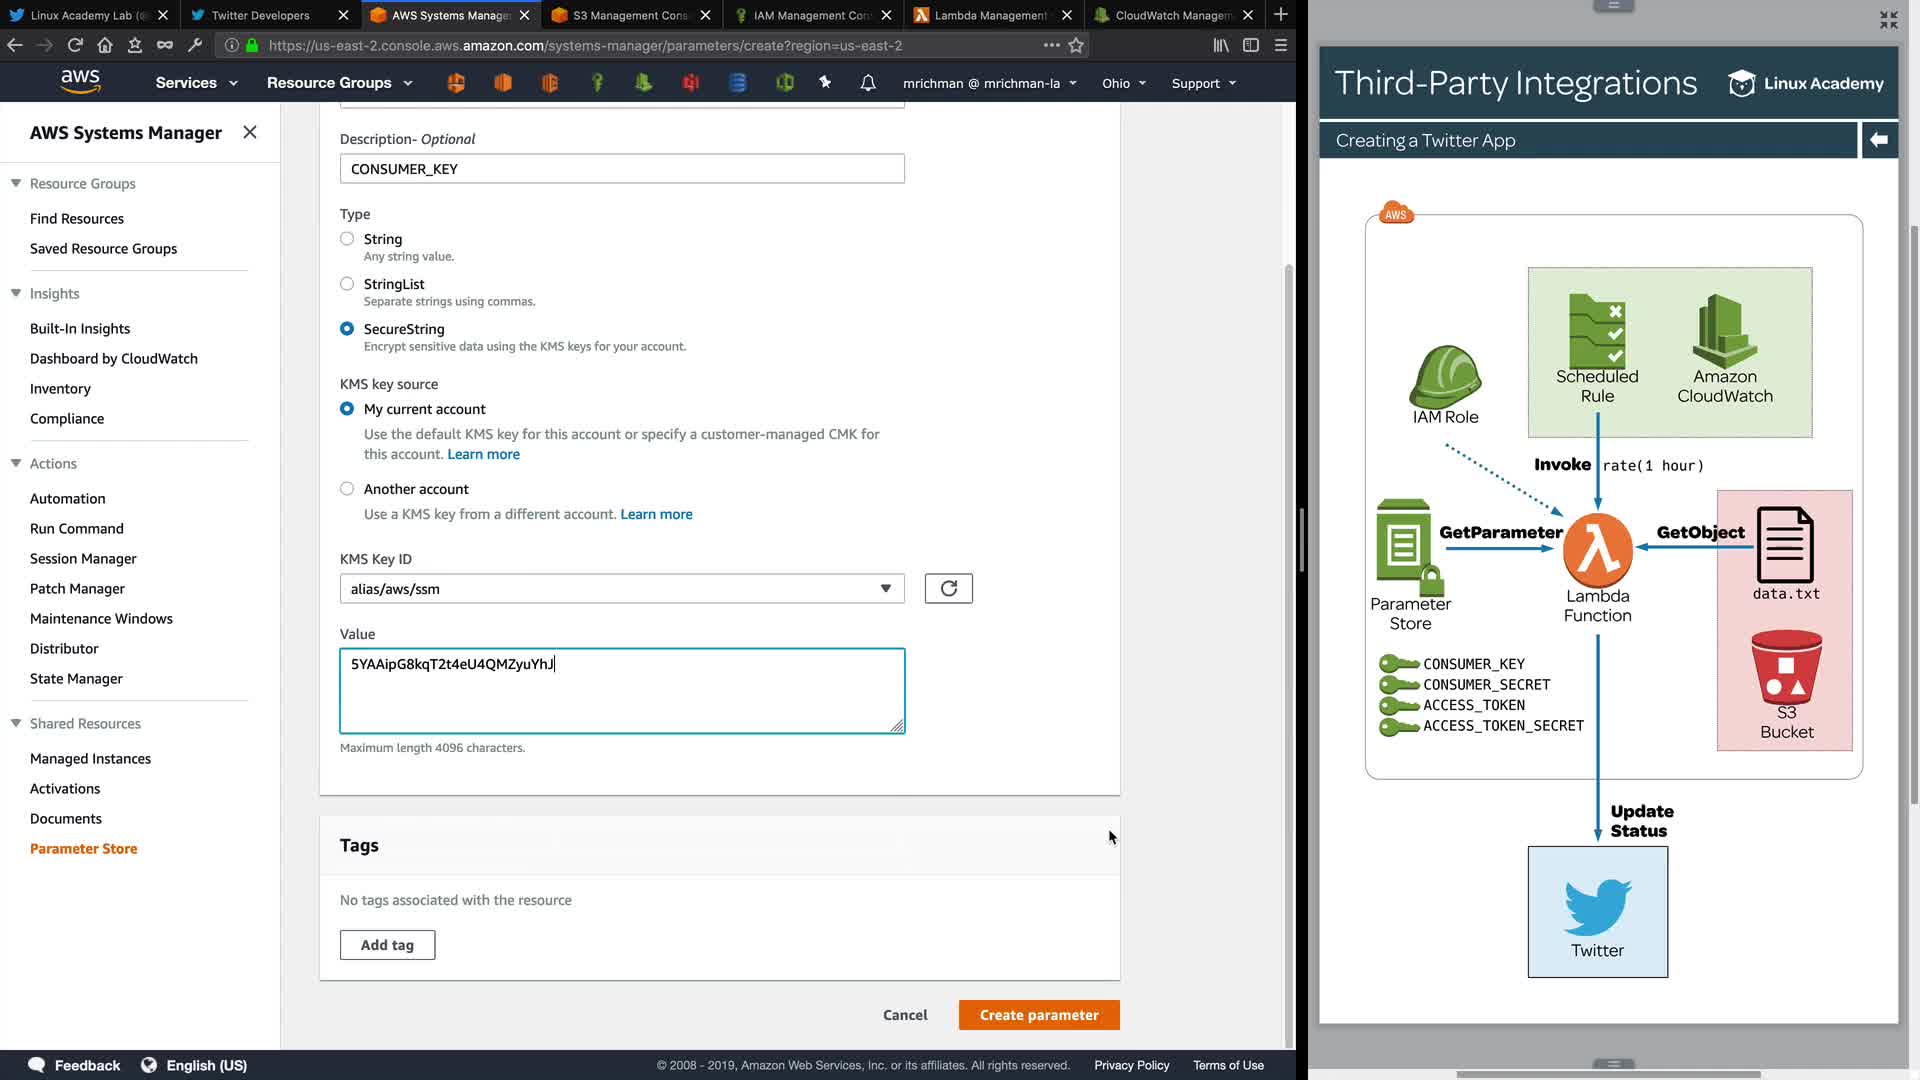Viewport: 1920px width, 1080px height.
Task: Select the StringList type option
Action: pos(347,284)
